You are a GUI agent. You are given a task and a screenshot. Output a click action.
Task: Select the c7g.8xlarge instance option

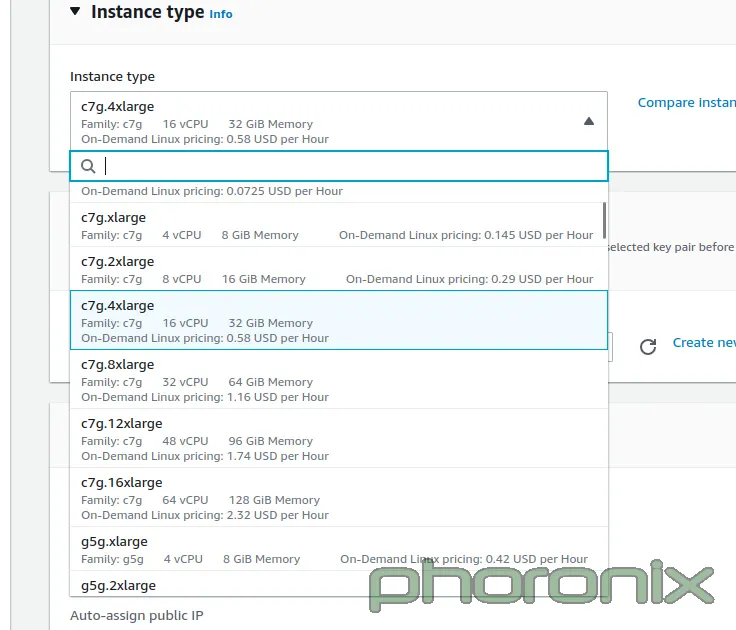(339, 379)
